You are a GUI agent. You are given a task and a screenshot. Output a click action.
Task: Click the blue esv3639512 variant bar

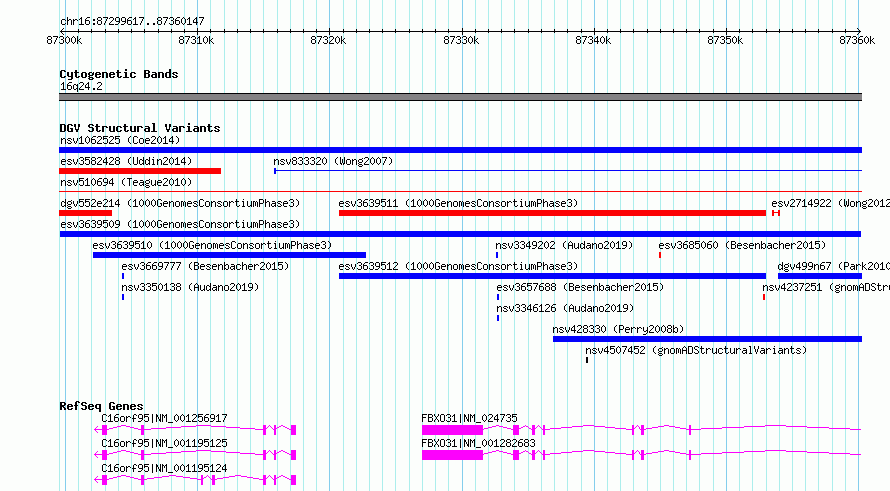552,276
